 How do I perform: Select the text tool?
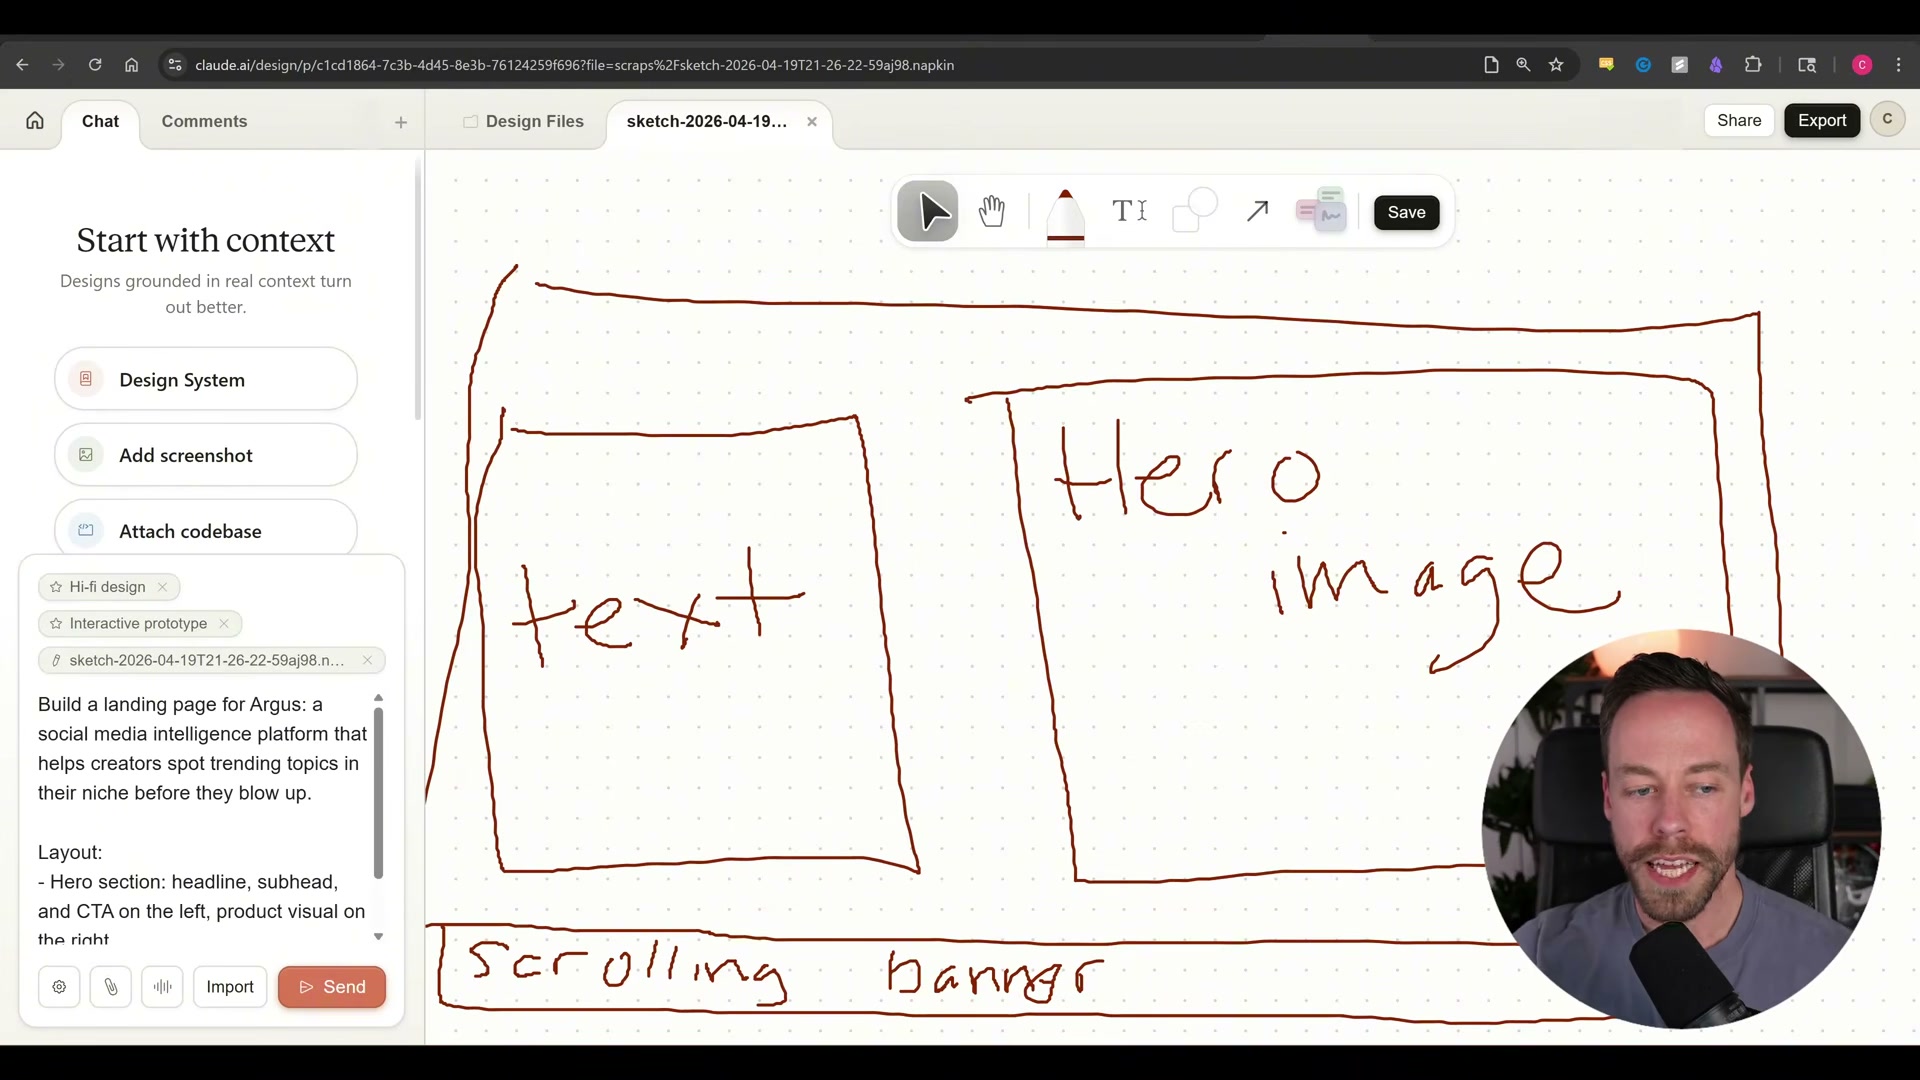coord(1129,211)
